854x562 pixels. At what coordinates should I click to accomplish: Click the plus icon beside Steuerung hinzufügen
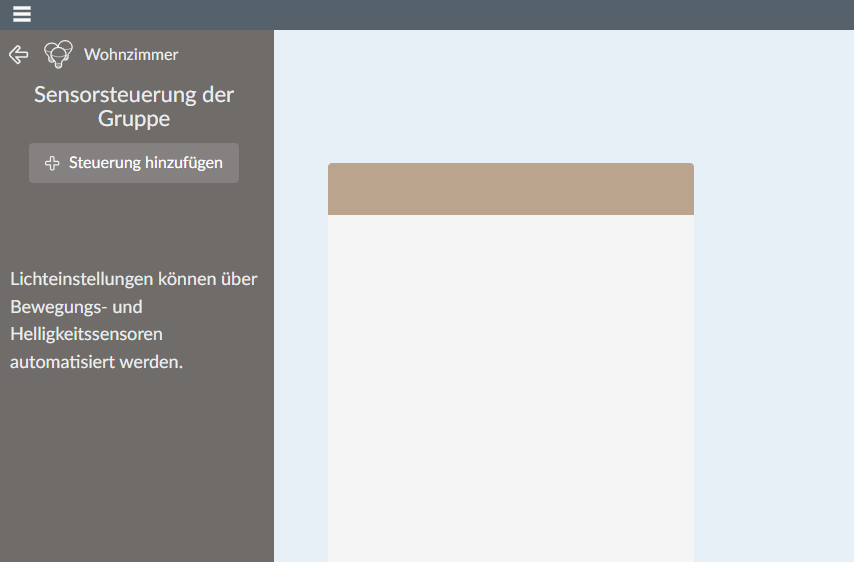pyautogui.click(x=53, y=163)
